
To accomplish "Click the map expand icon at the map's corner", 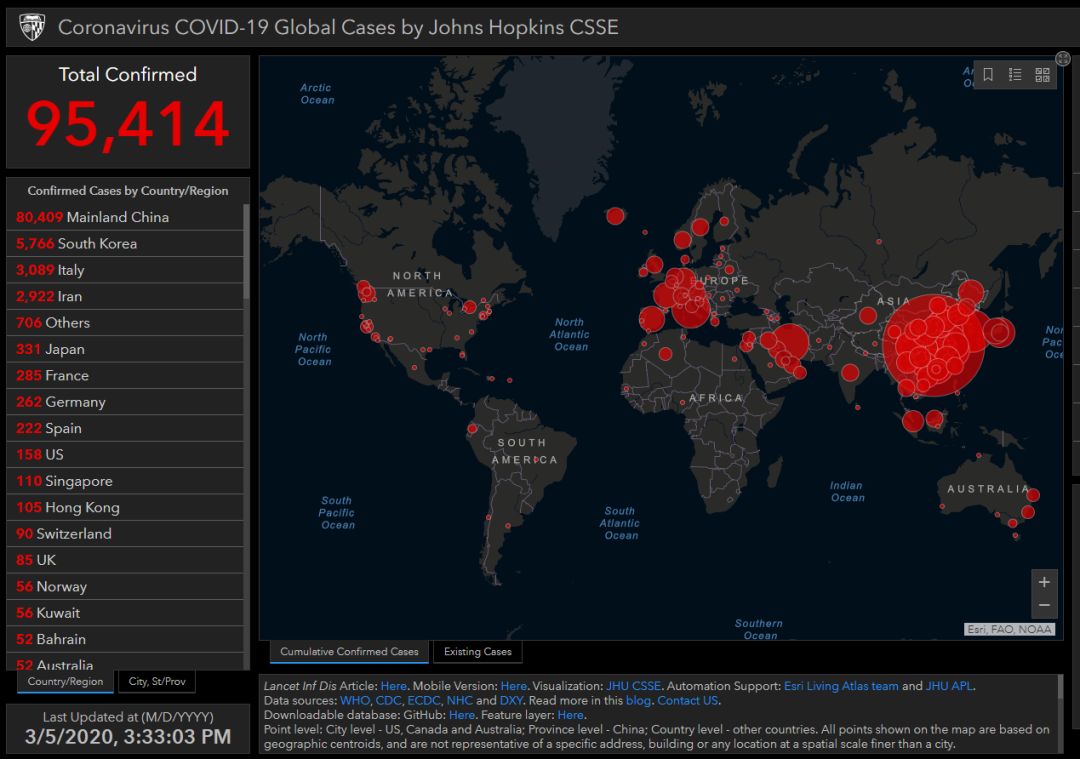I will [x=1063, y=59].
